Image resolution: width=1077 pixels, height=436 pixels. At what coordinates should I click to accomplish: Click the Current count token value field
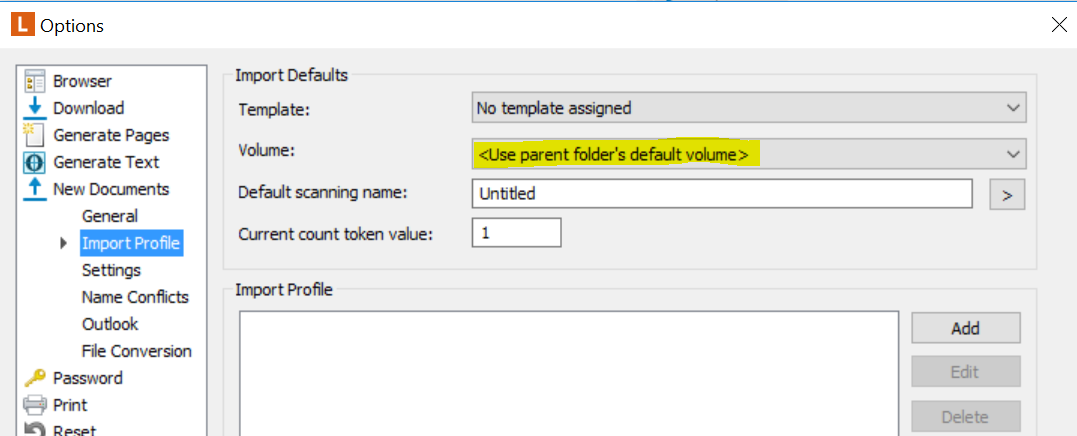point(517,233)
